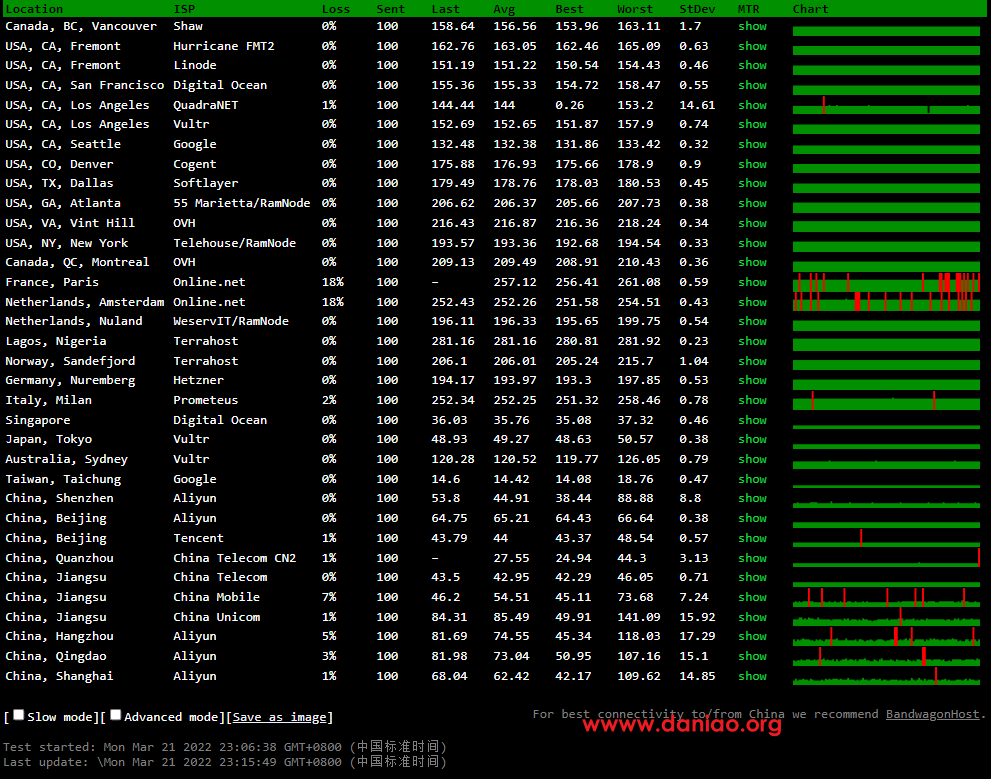Show MTR for Aliyun Hangzhou row

752,636
